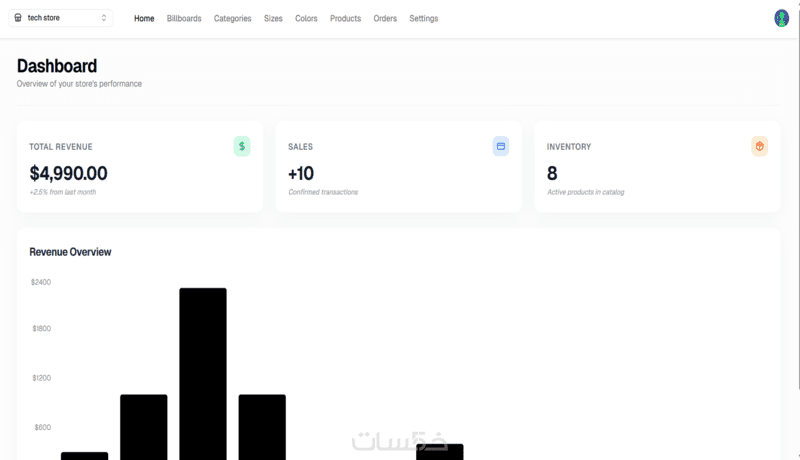Open the tech store switcher dropdown
800x460 pixels.
click(x=61, y=18)
